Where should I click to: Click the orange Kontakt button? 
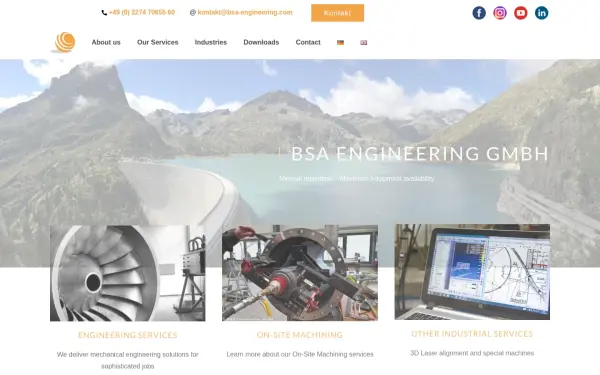click(338, 13)
